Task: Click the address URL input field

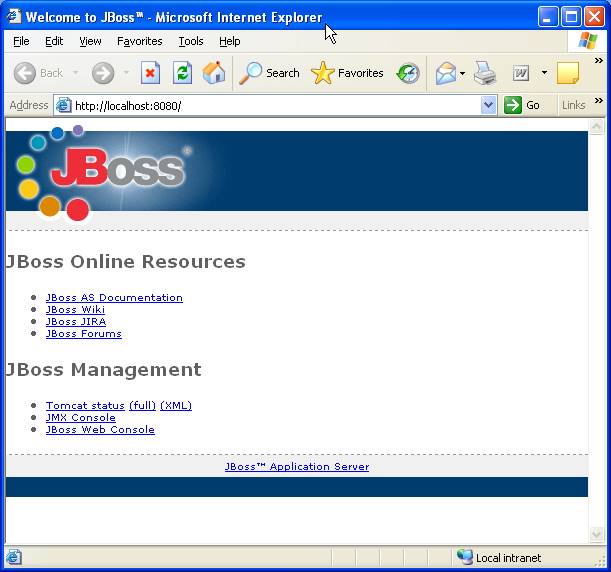Action: pyautogui.click(x=277, y=106)
